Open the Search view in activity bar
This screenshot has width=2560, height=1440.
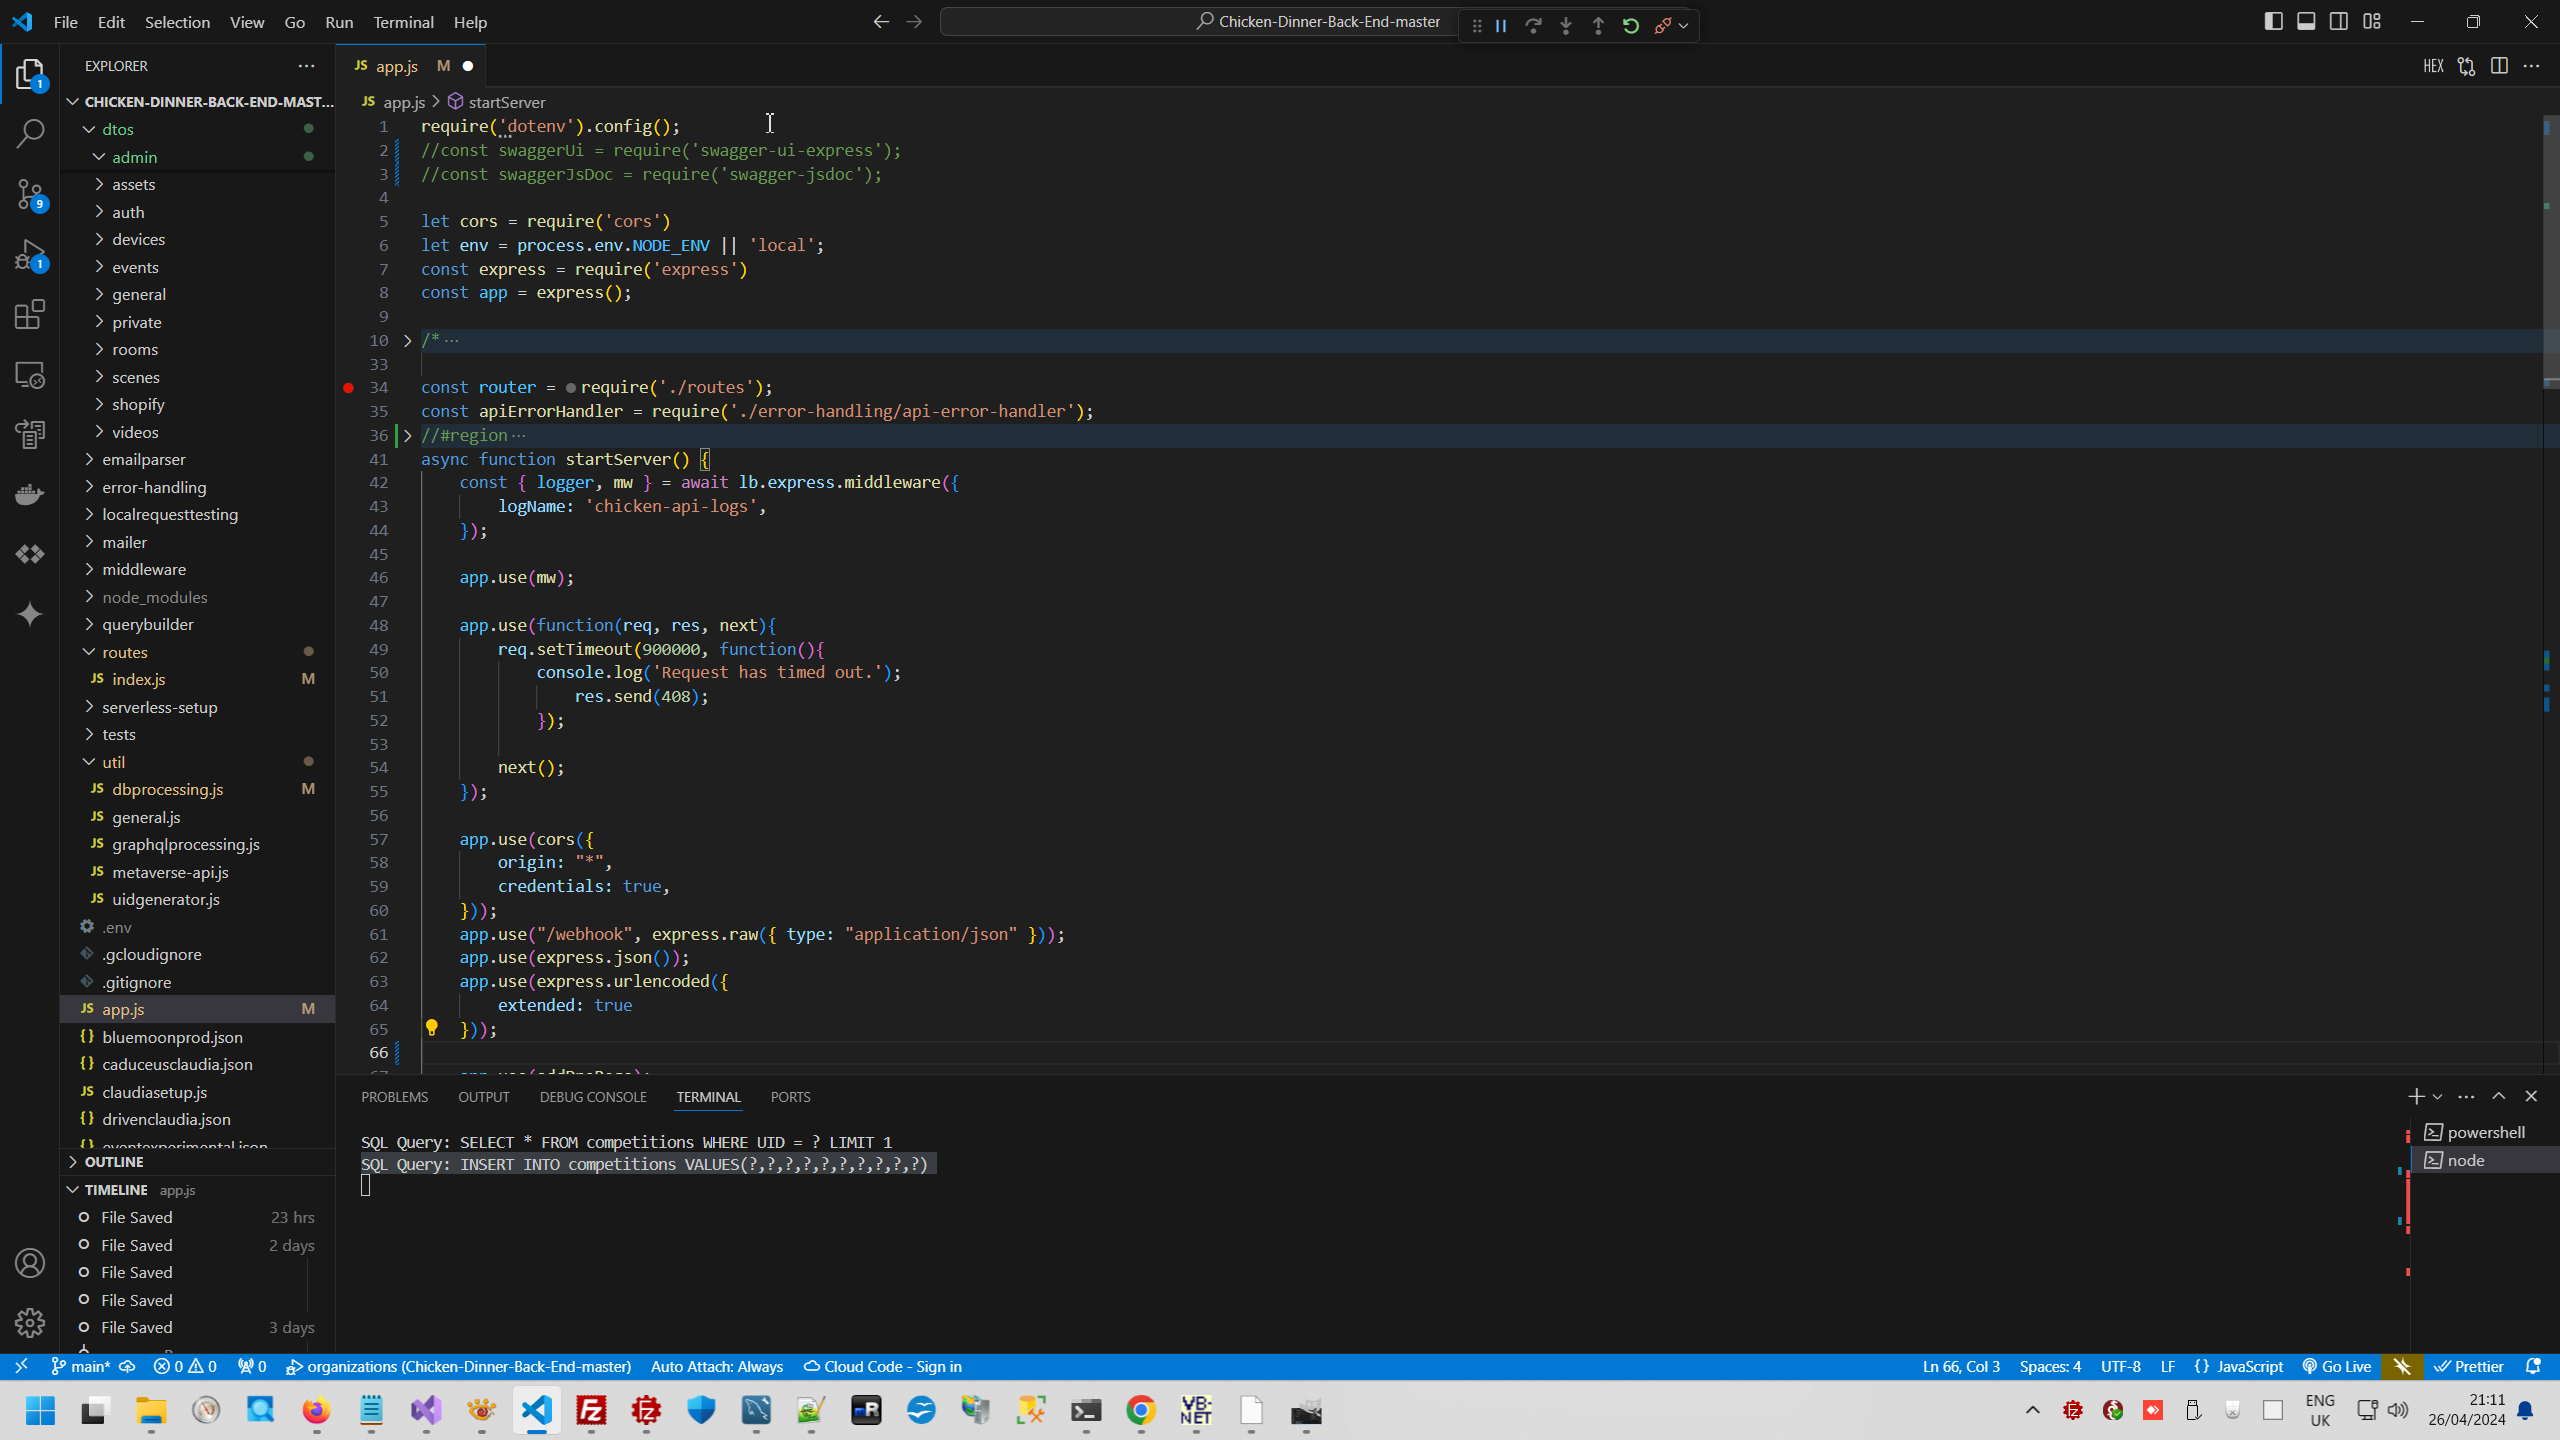[x=30, y=133]
